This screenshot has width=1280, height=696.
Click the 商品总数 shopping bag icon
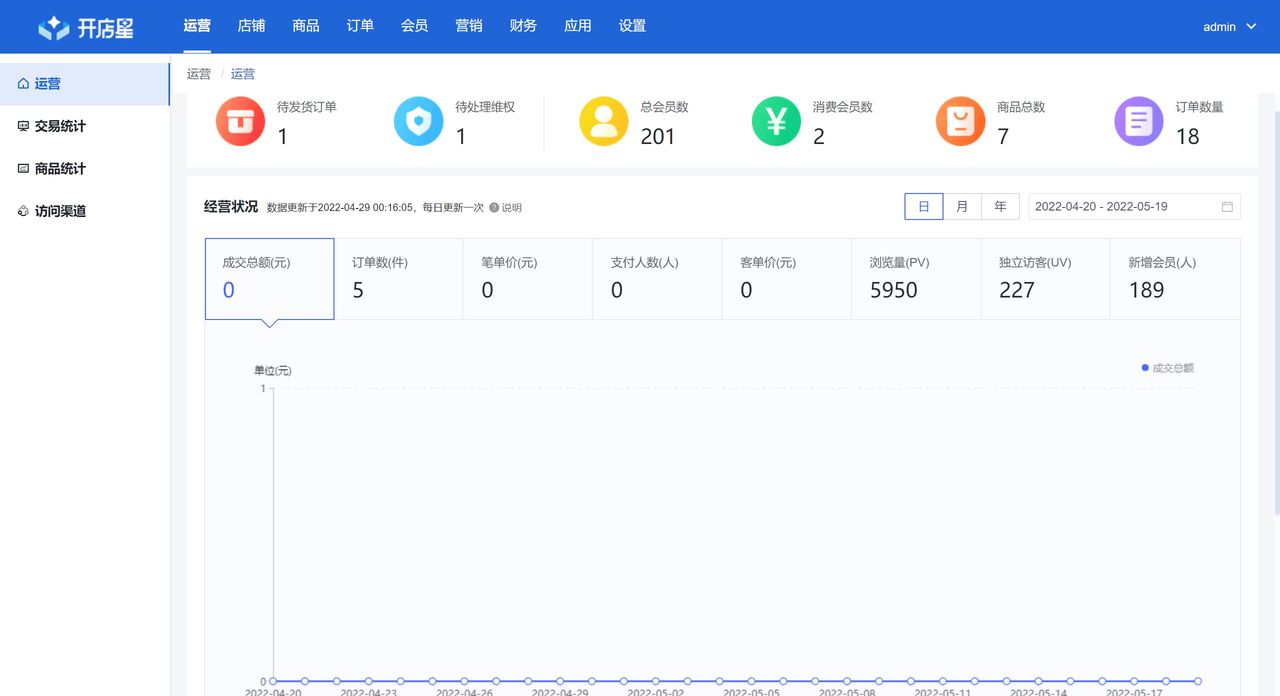tap(960, 120)
